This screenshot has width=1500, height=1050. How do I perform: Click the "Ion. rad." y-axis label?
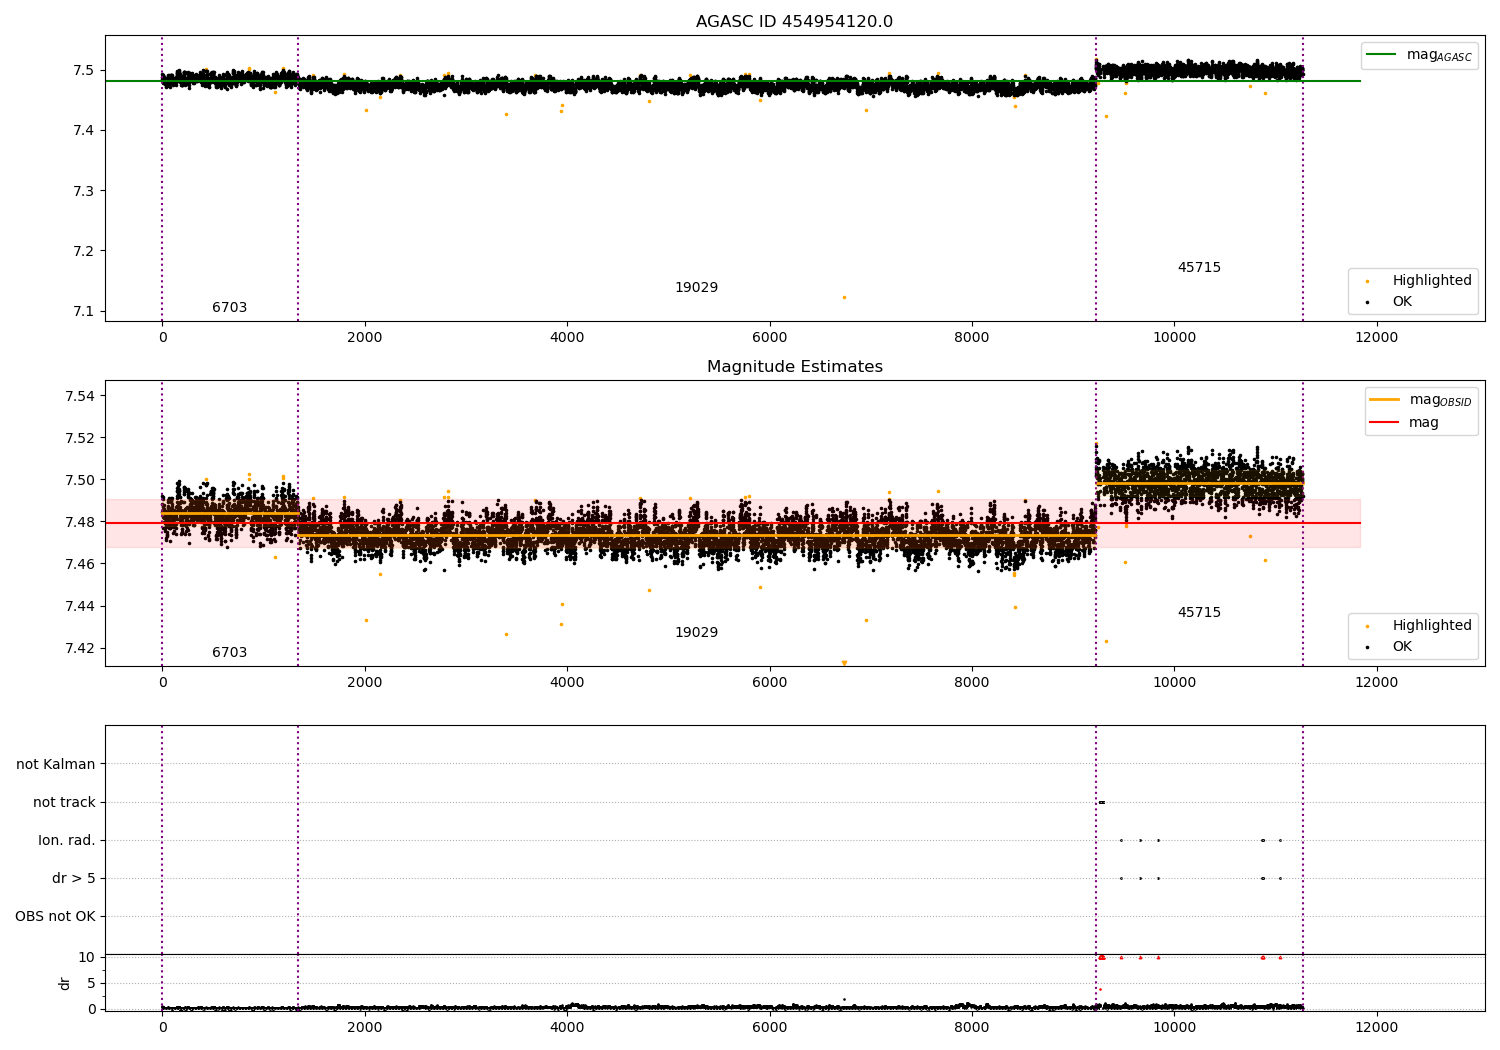(x=67, y=840)
